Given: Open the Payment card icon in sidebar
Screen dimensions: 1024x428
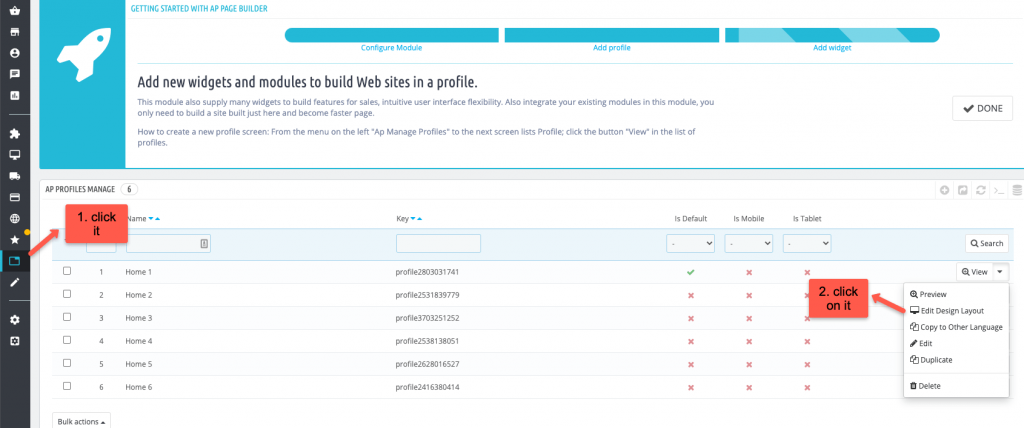Looking at the screenshot, I should tap(15, 197).
